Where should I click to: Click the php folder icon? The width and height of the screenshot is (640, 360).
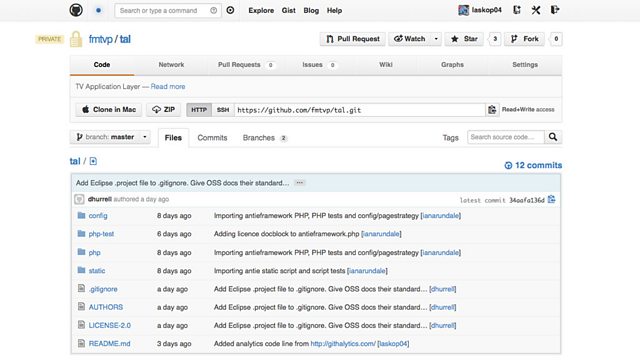(81, 252)
